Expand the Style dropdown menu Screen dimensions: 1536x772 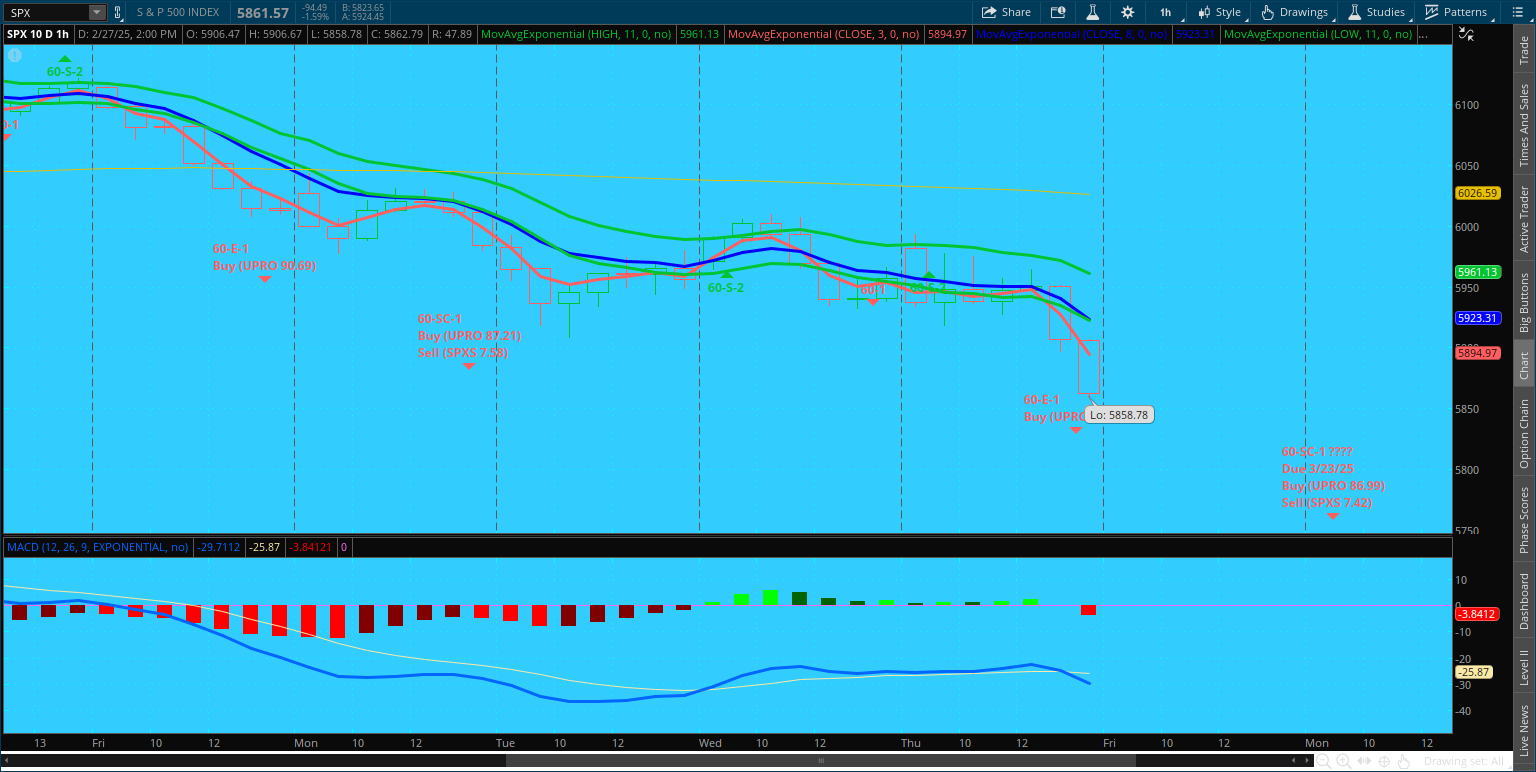(x=1219, y=12)
